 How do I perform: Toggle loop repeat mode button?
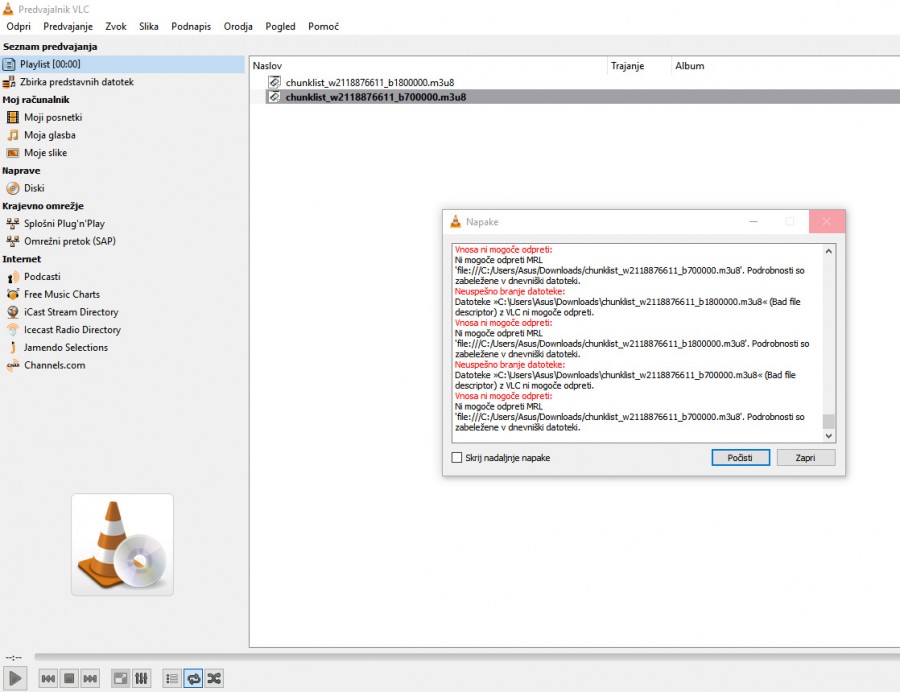pyautogui.click(x=192, y=679)
